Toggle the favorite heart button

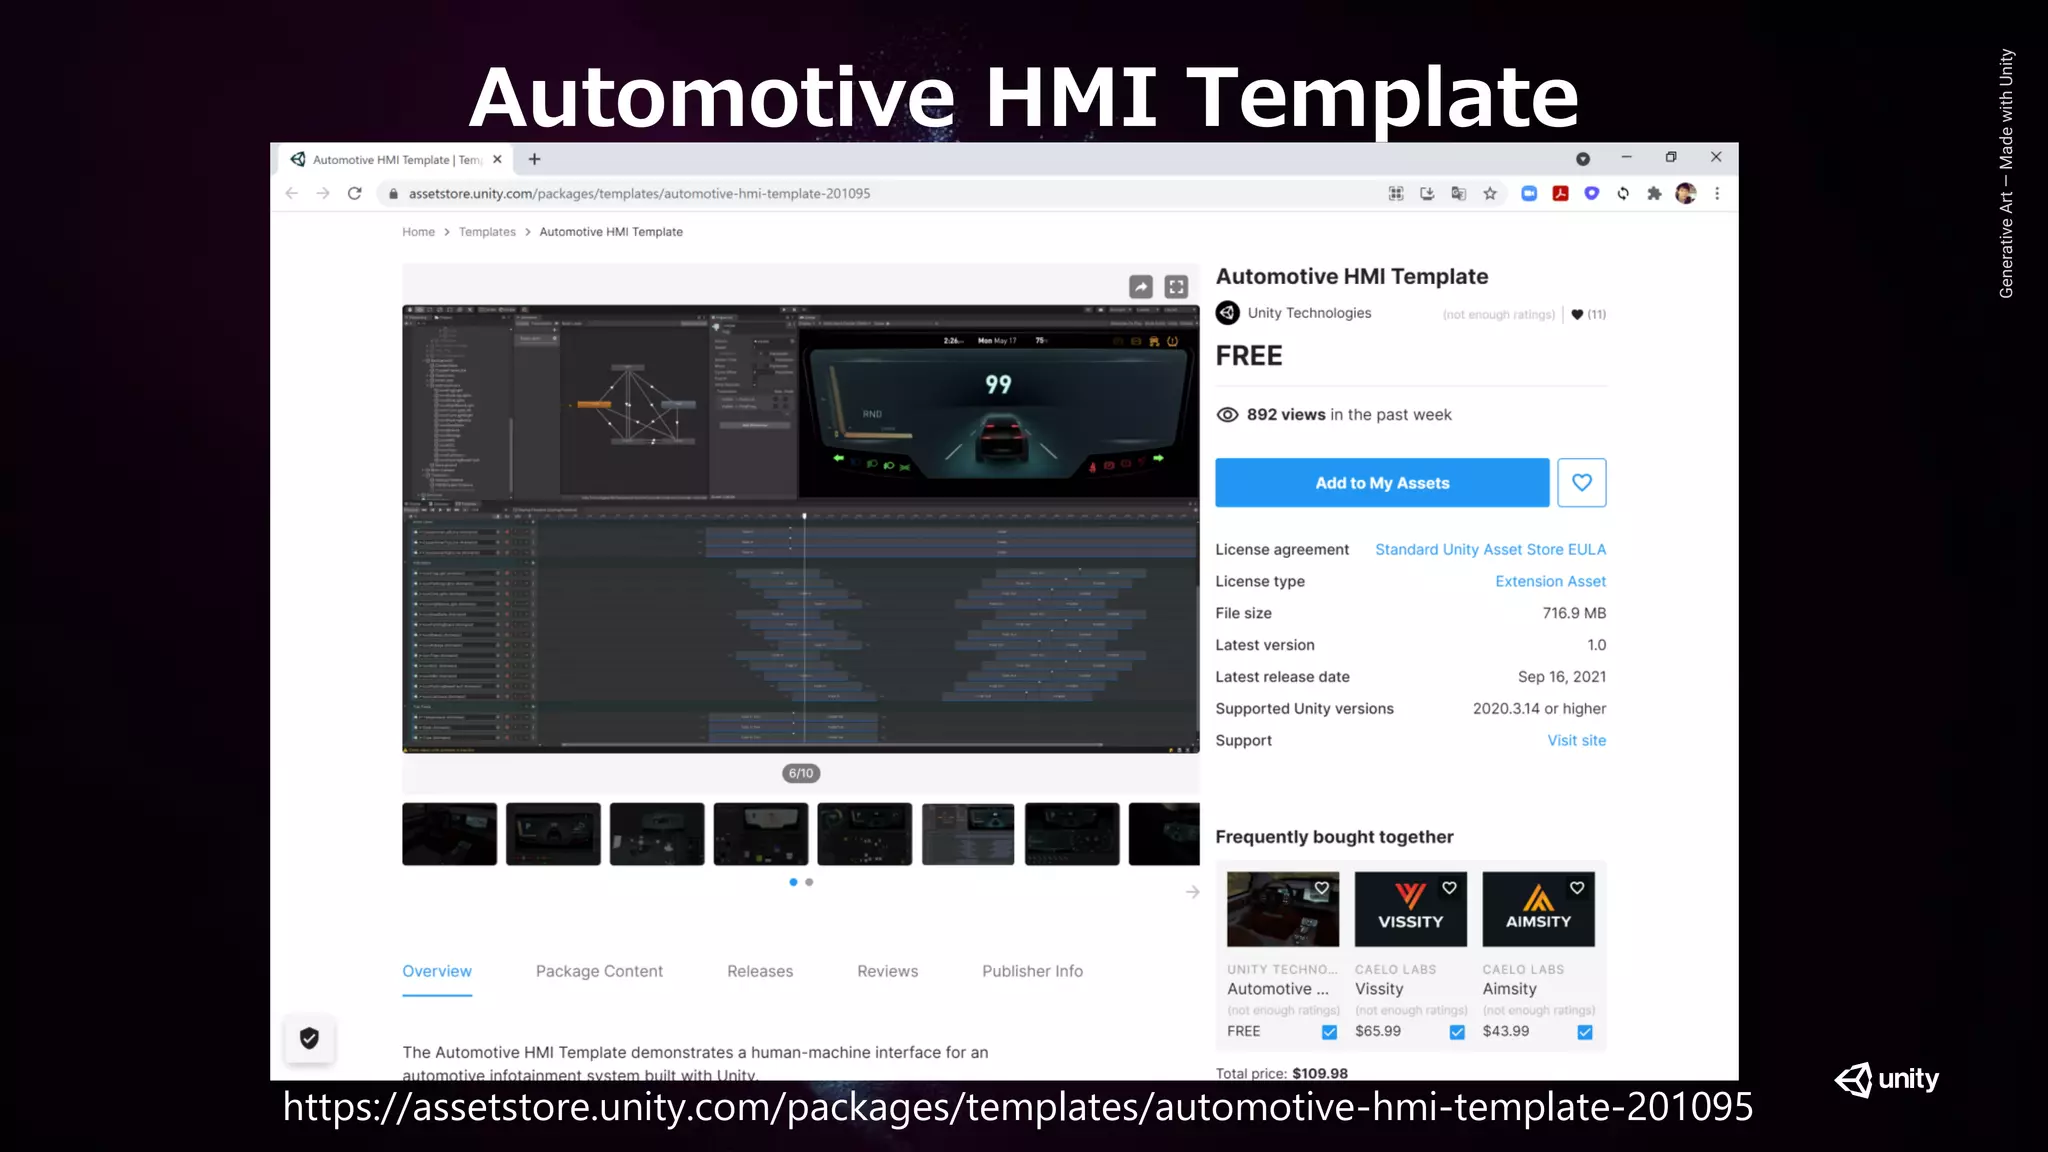[1582, 483]
